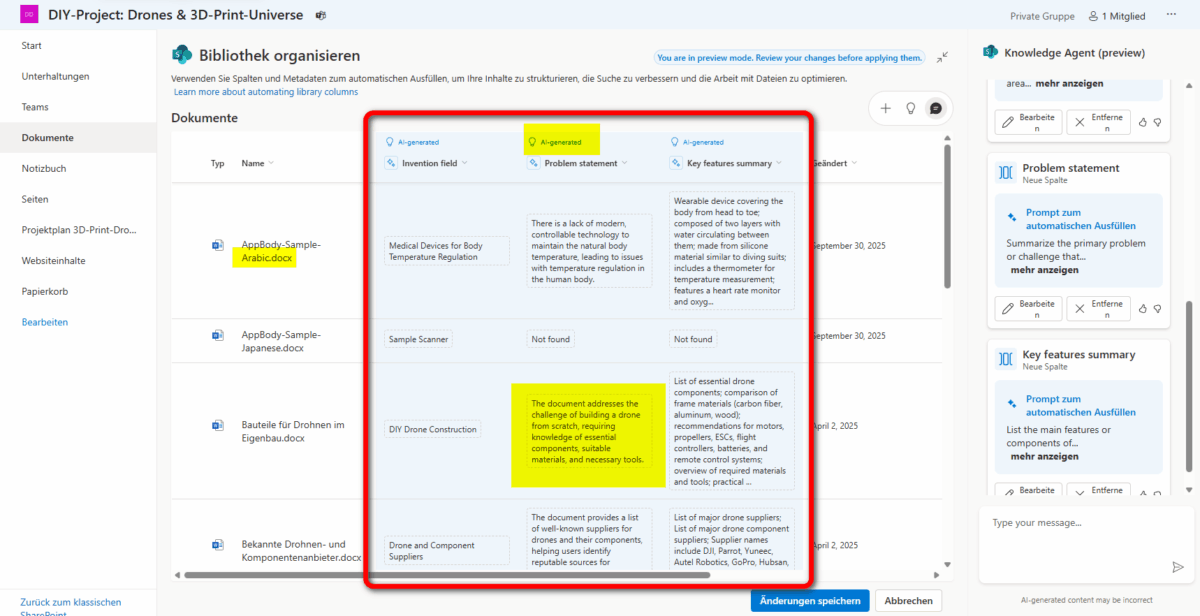
Task: Open Notizbuch in the left navigation
Action: [x=44, y=168]
